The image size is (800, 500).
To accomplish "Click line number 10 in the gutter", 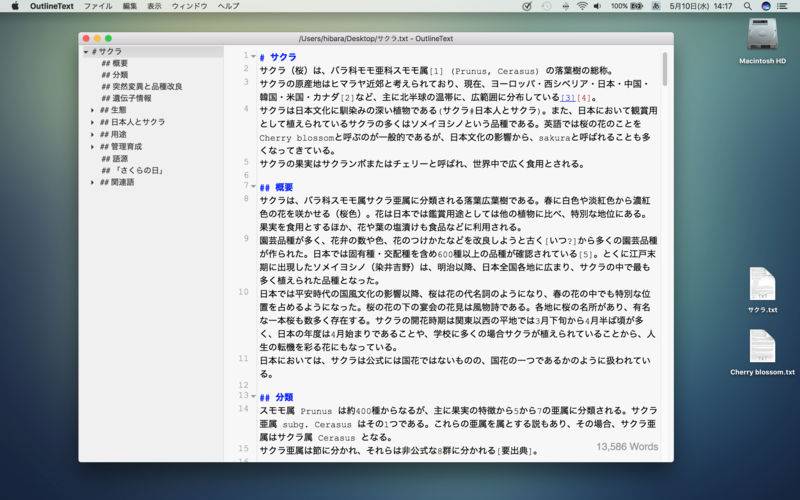I will pos(243,292).
